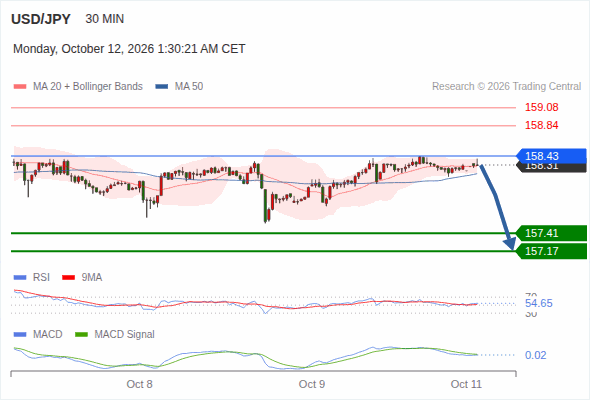Screen dimensions: 590x400
Task: Click the 159.08 resistance level value
Action: click(x=541, y=107)
